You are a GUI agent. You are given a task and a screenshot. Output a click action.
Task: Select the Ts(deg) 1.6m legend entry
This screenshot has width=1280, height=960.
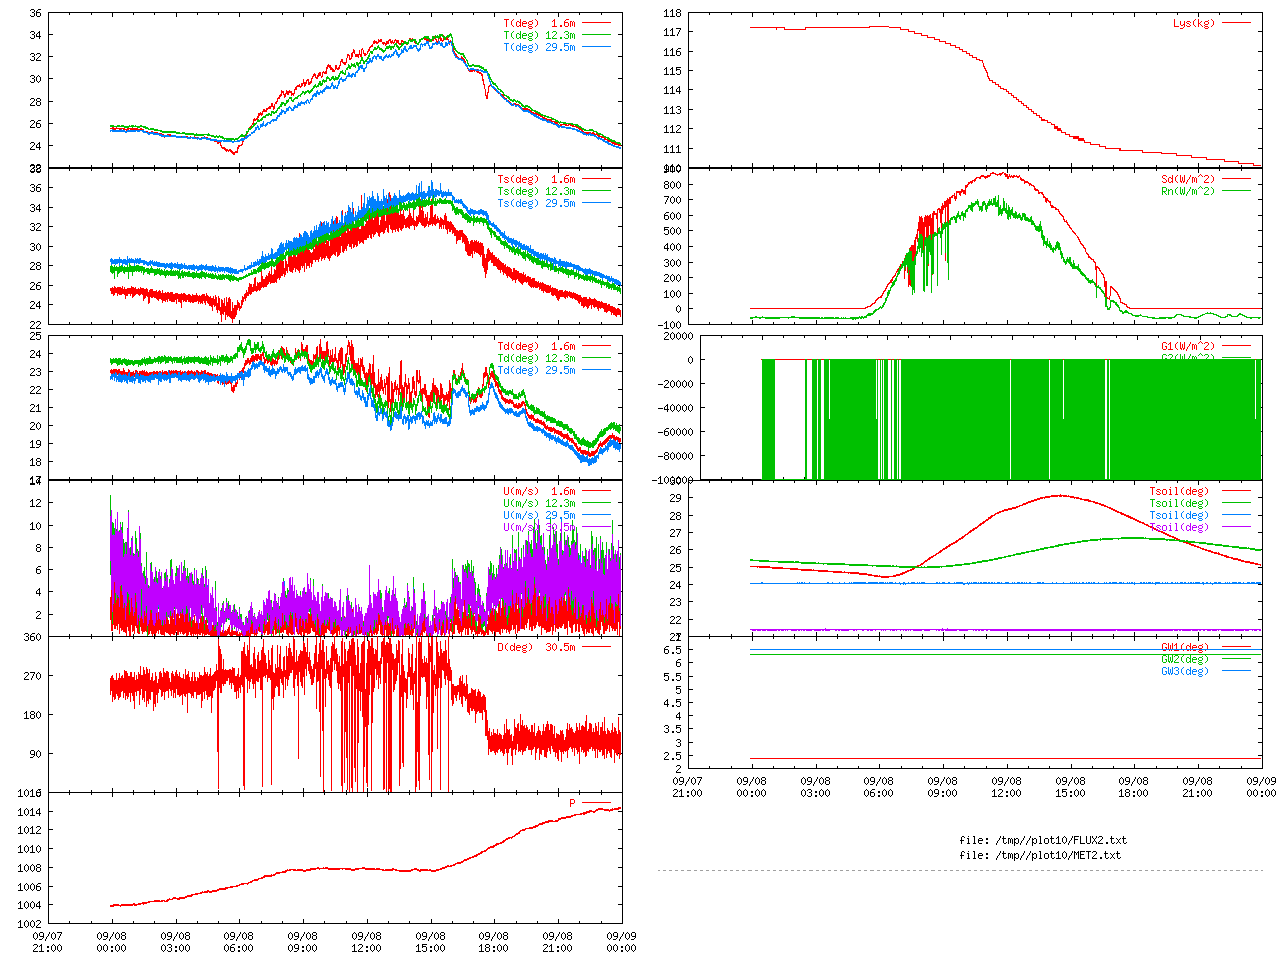[x=536, y=179]
